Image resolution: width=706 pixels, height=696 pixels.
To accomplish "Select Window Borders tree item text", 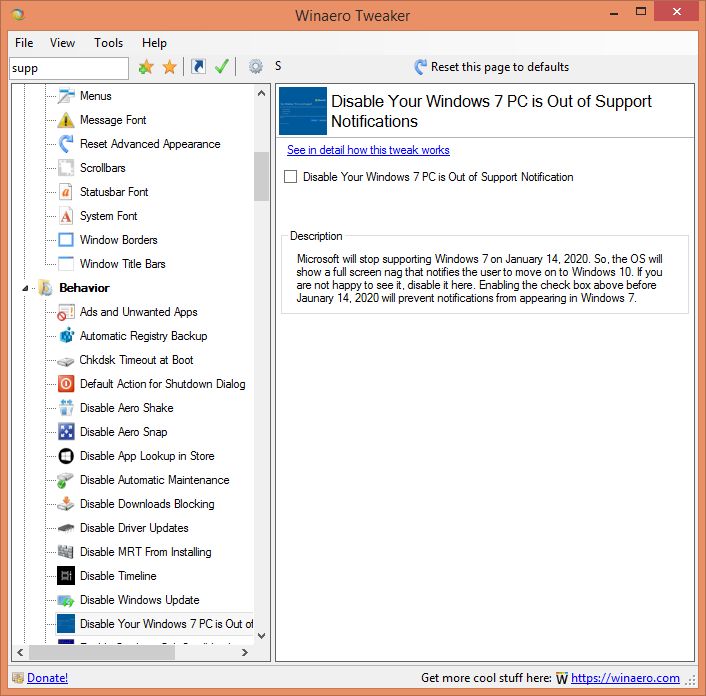I will 118,240.
